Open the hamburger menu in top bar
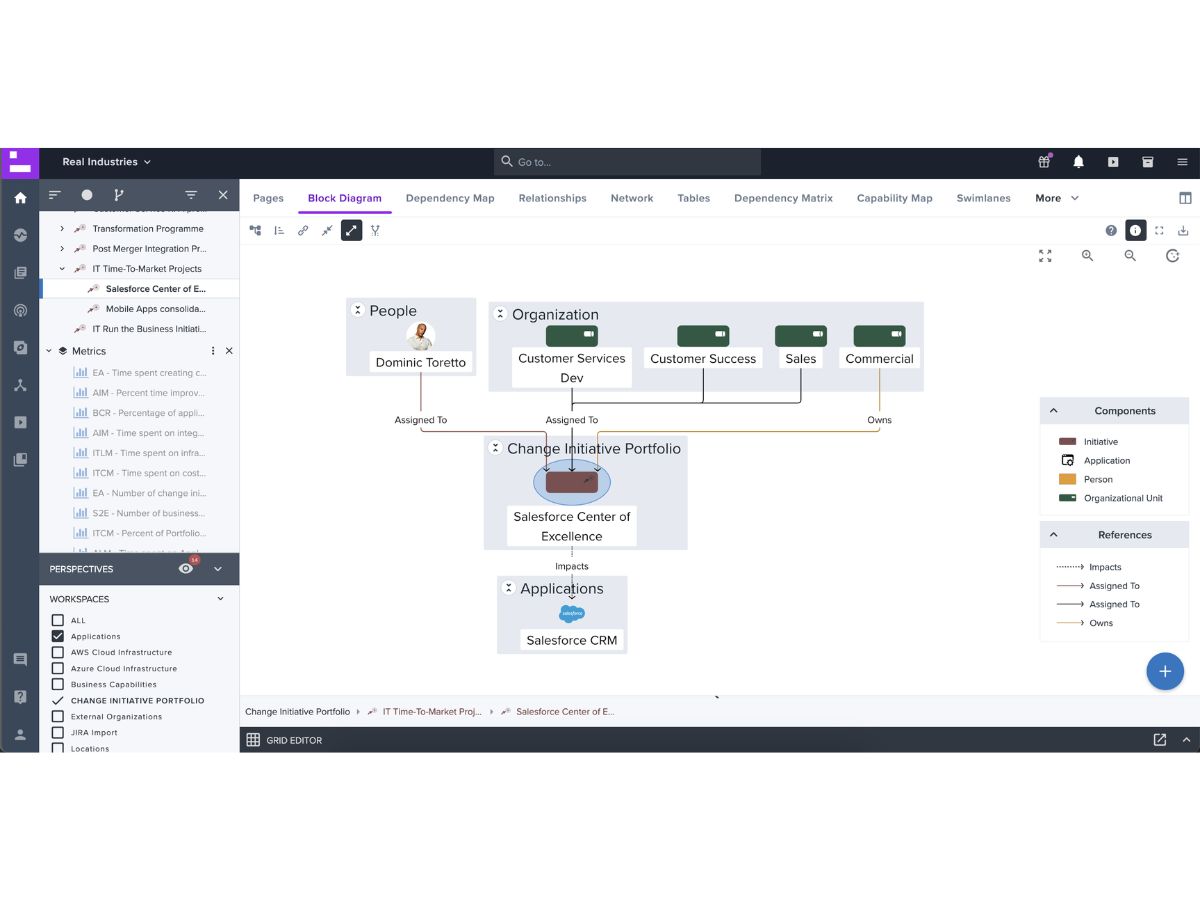This screenshot has width=1200, height=900. pyautogui.click(x=1182, y=161)
